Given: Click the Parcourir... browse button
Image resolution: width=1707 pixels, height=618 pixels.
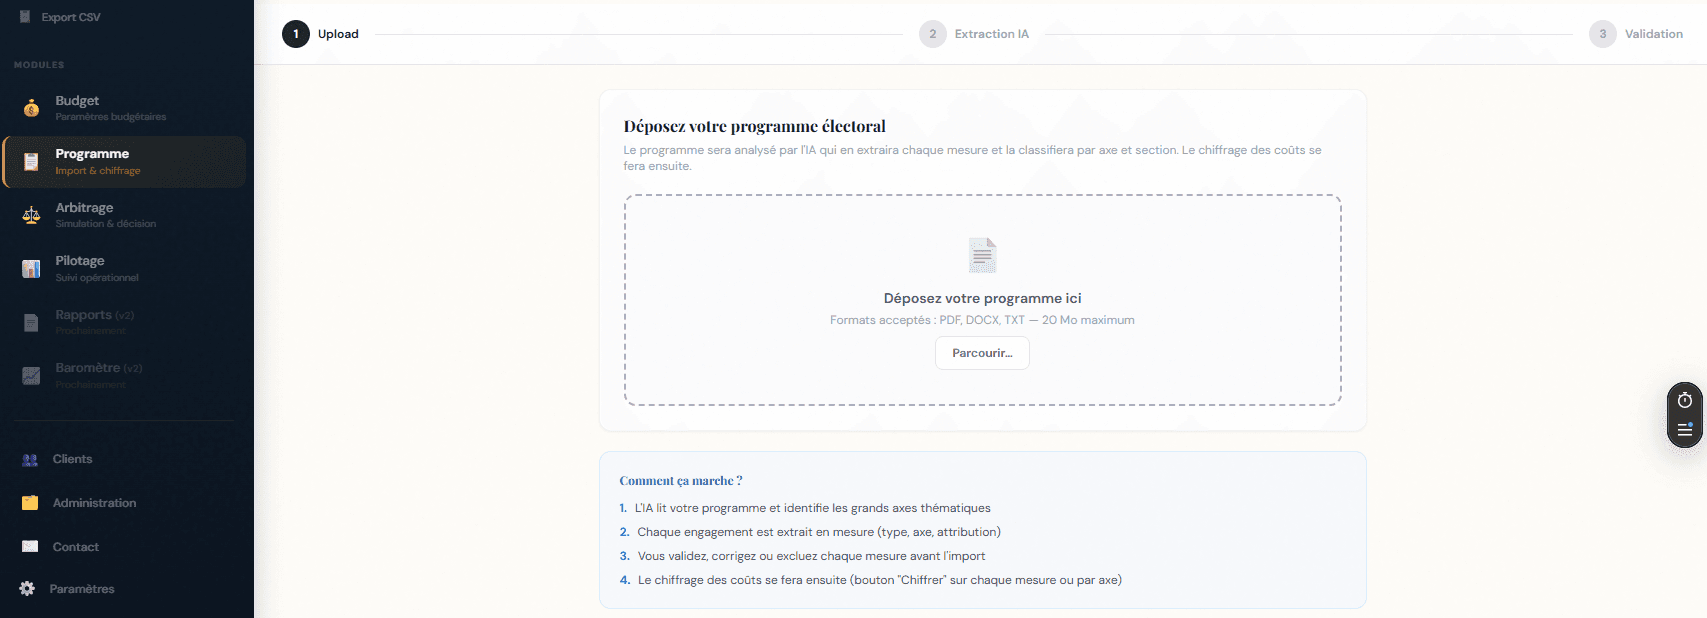Looking at the screenshot, I should 982,353.
